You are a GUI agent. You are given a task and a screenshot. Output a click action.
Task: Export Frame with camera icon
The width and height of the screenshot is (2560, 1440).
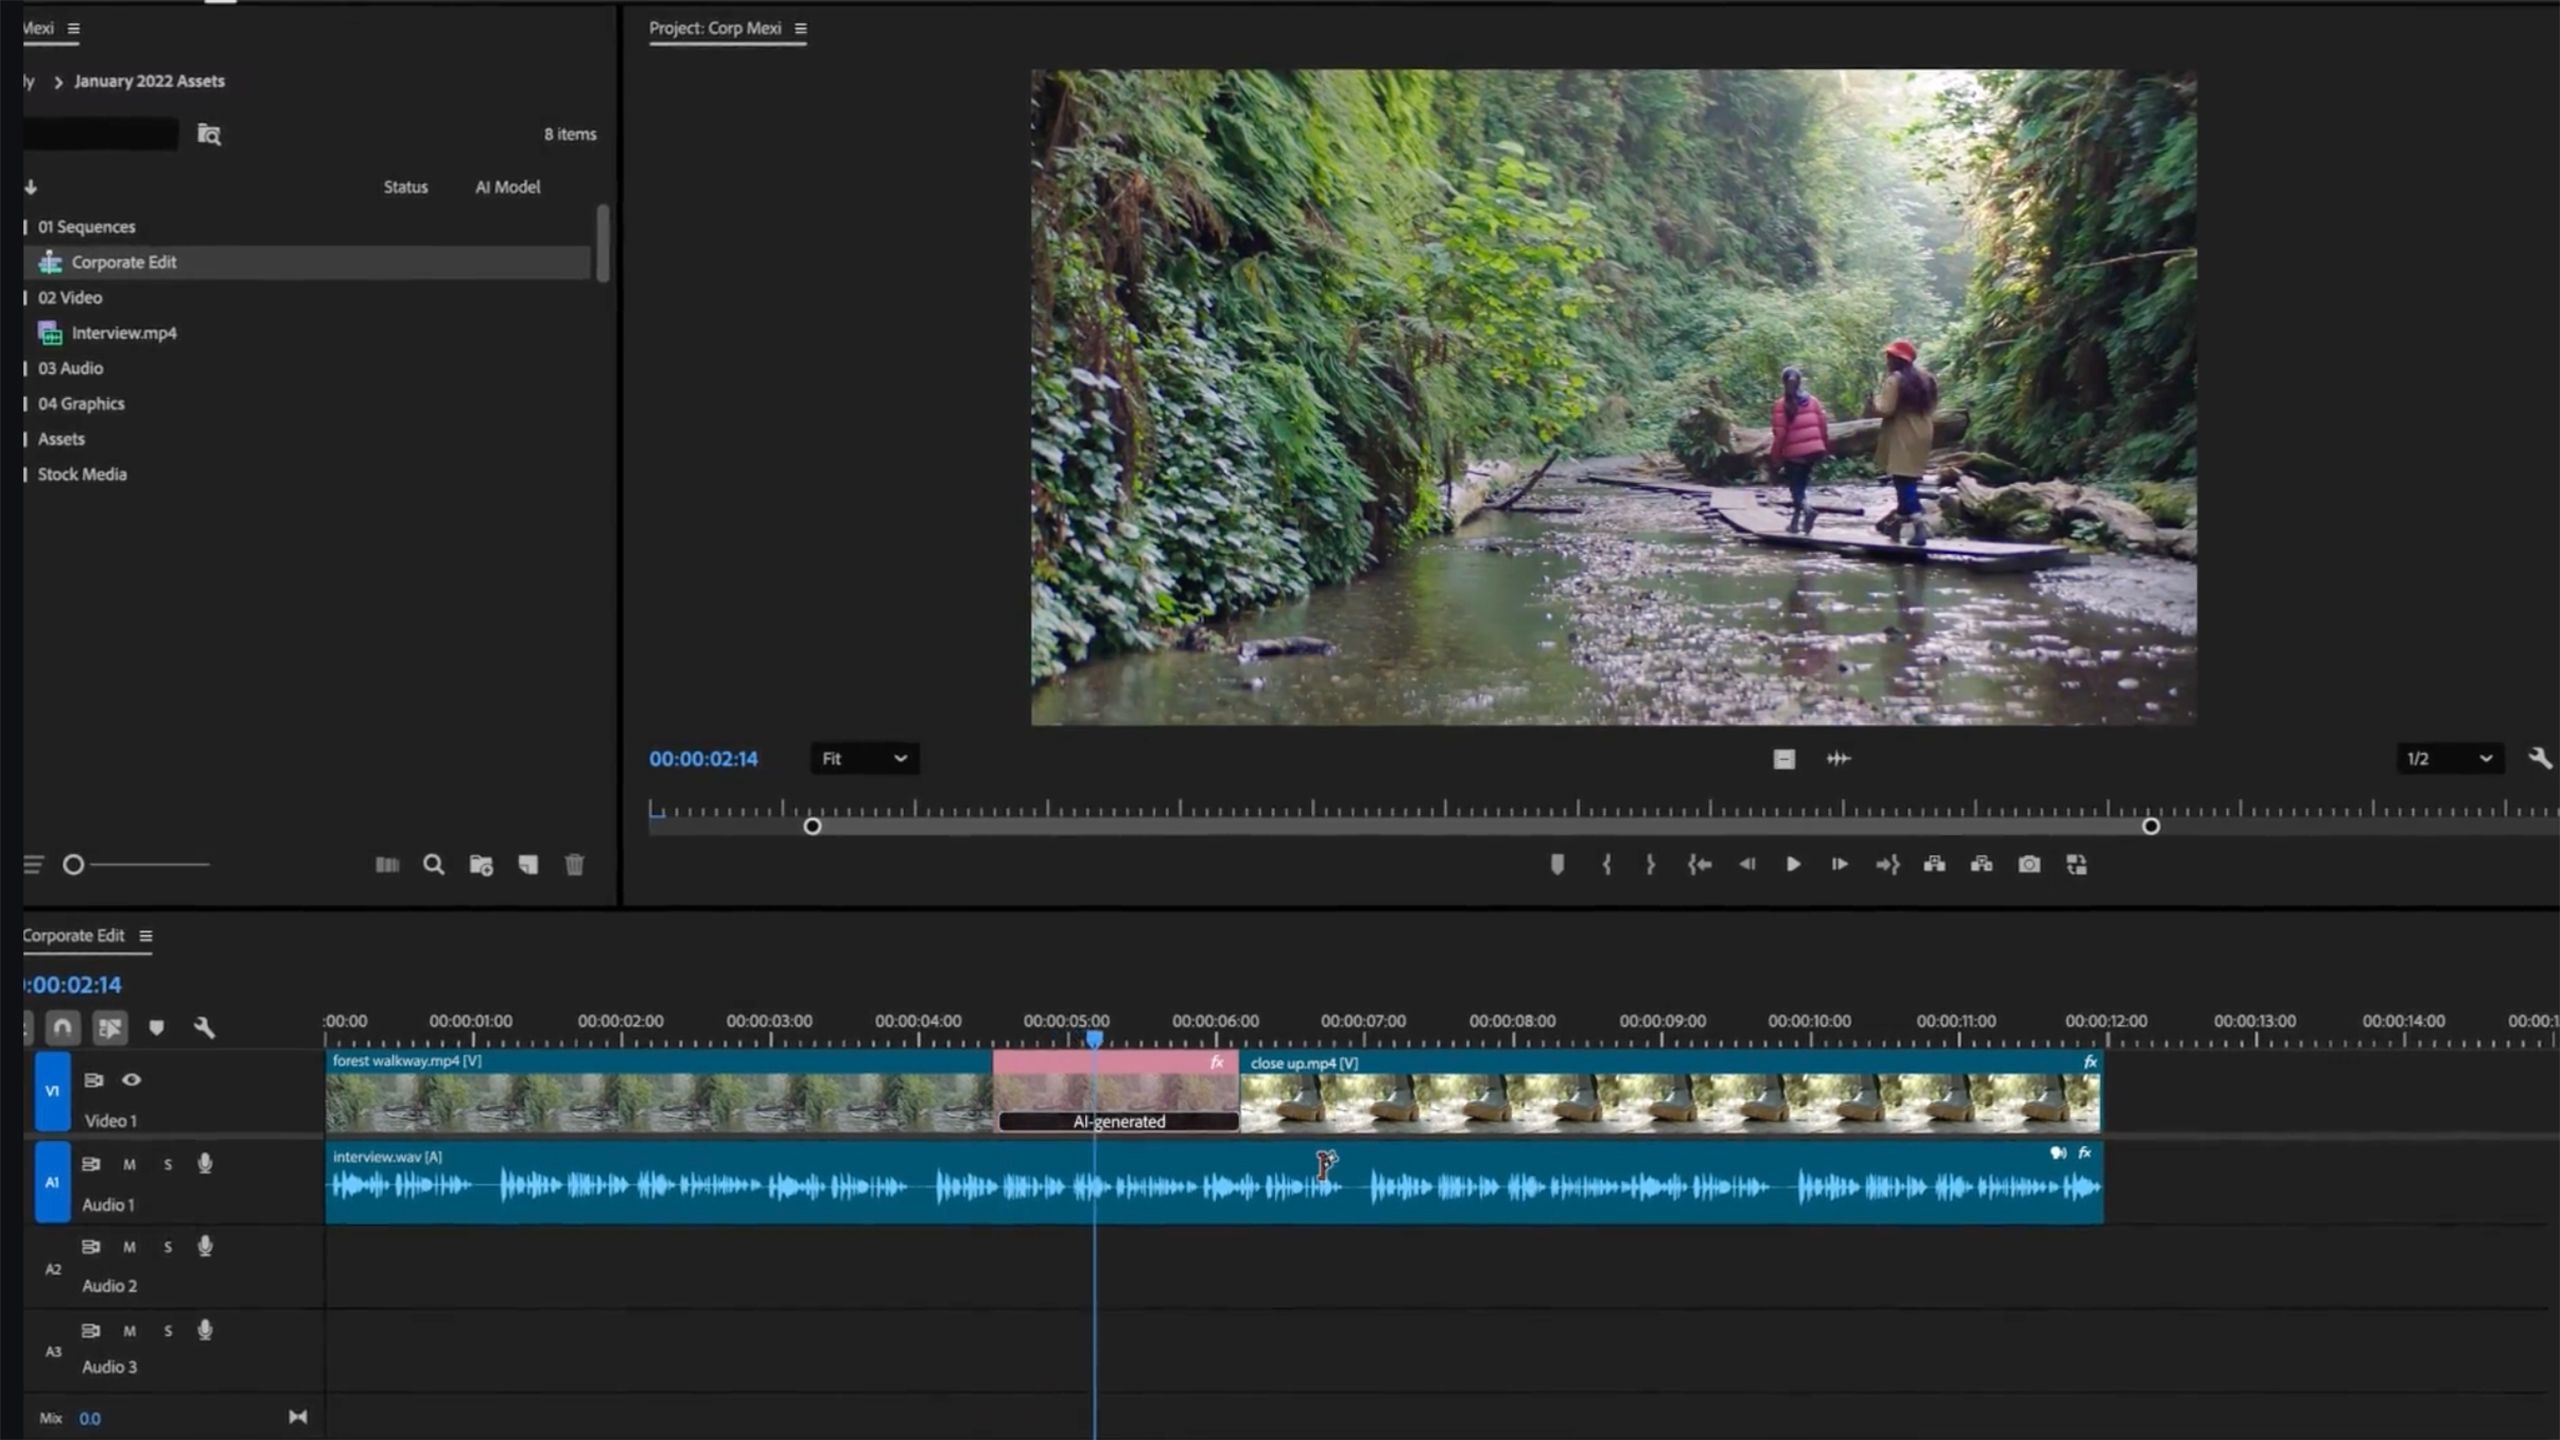(2029, 865)
